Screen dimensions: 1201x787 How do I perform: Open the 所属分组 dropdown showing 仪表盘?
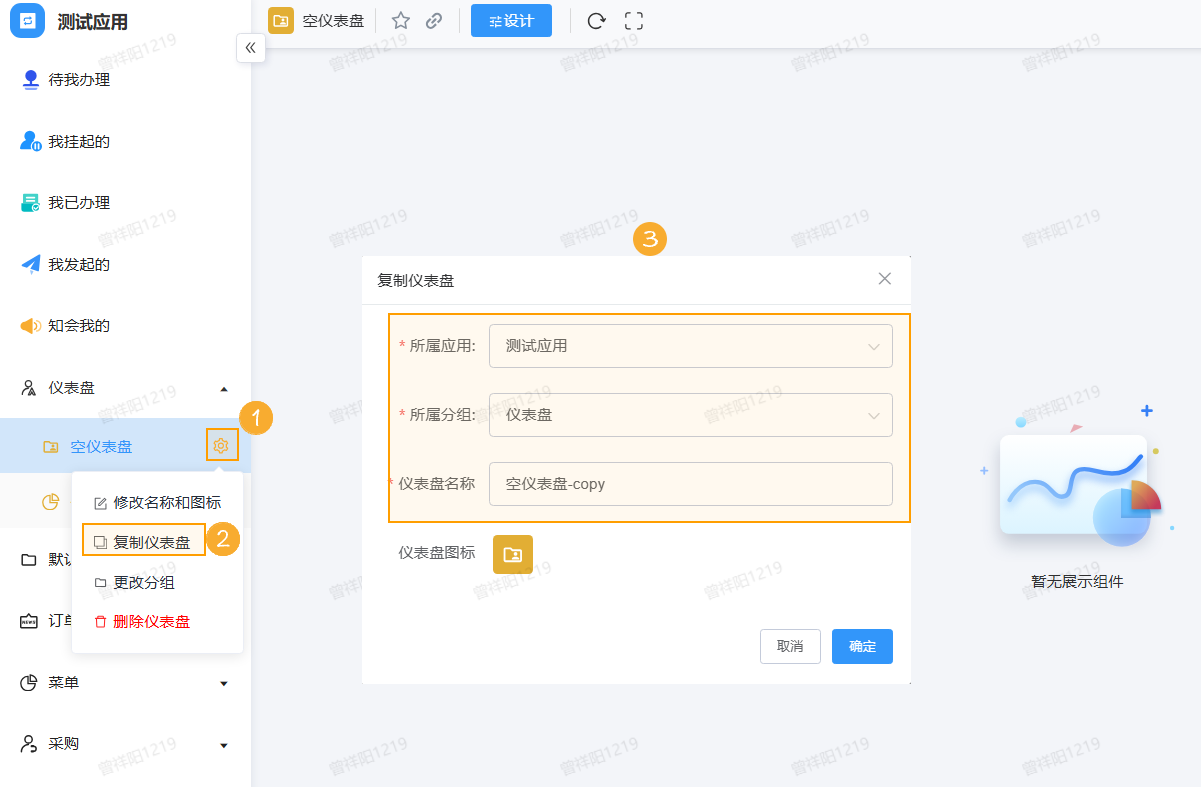(690, 414)
